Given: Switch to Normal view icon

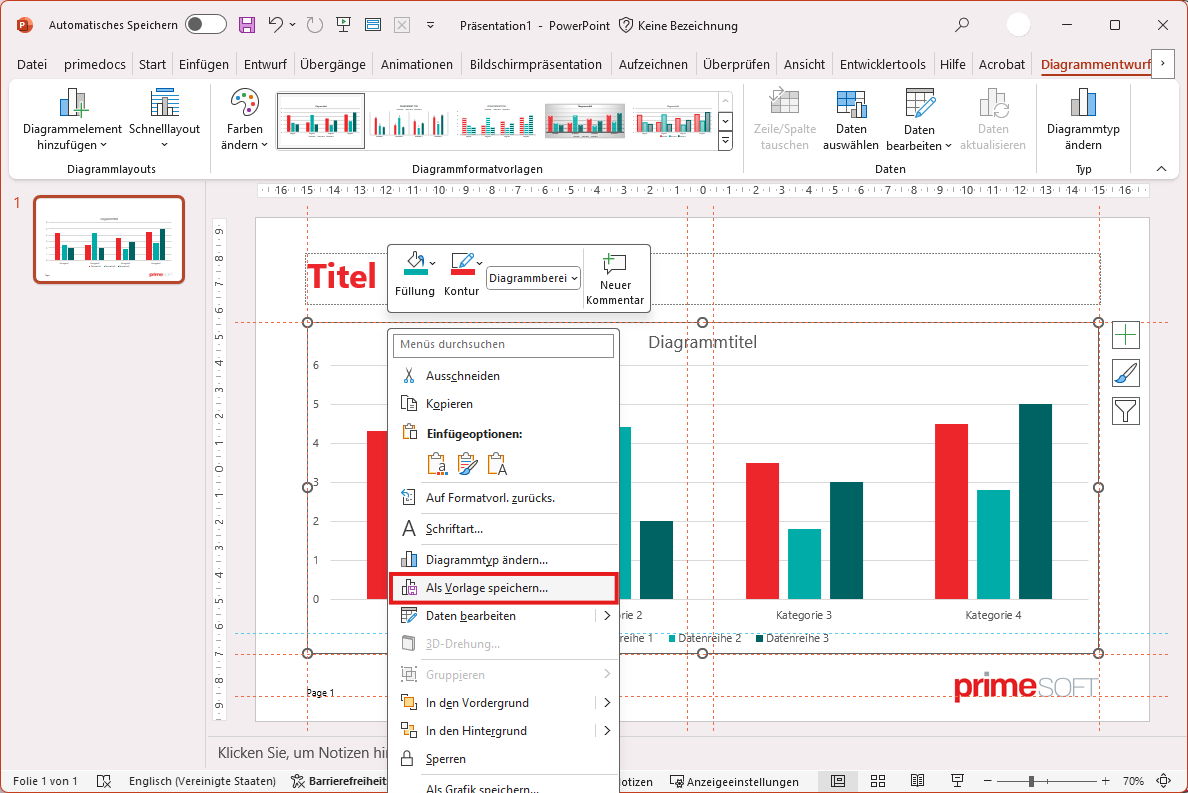Looking at the screenshot, I should tap(838, 781).
